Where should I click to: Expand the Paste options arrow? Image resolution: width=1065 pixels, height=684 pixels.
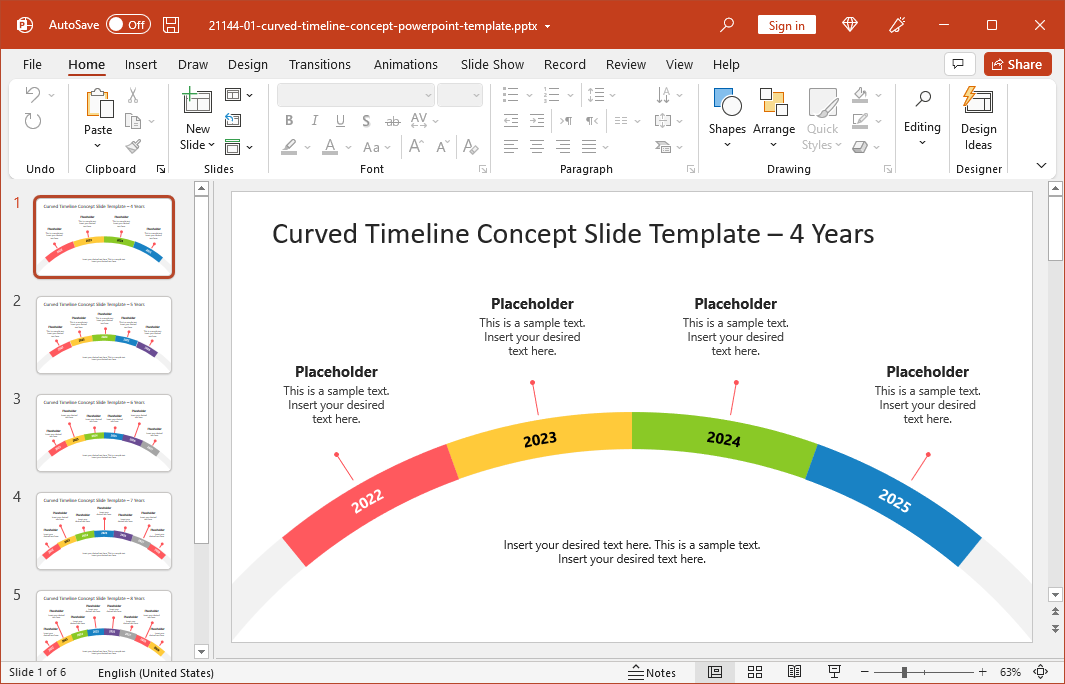[x=98, y=145]
